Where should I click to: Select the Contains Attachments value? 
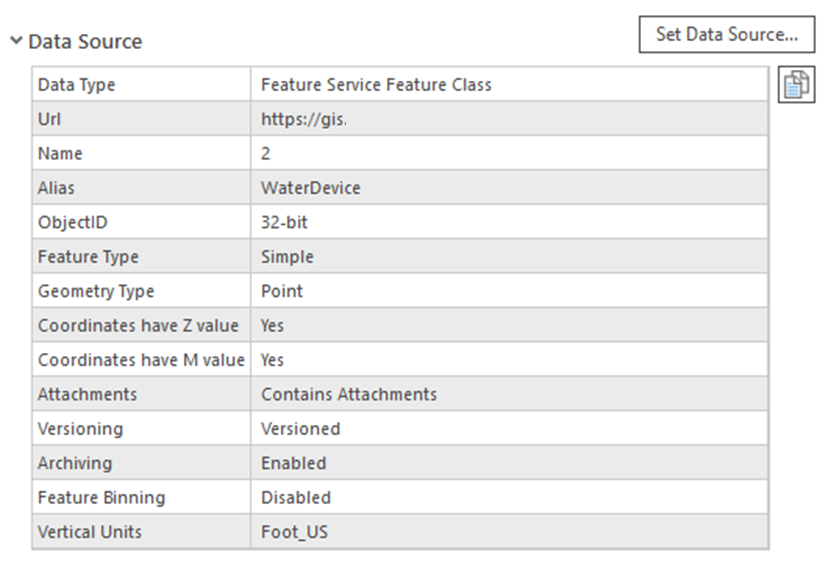pyautogui.click(x=349, y=394)
